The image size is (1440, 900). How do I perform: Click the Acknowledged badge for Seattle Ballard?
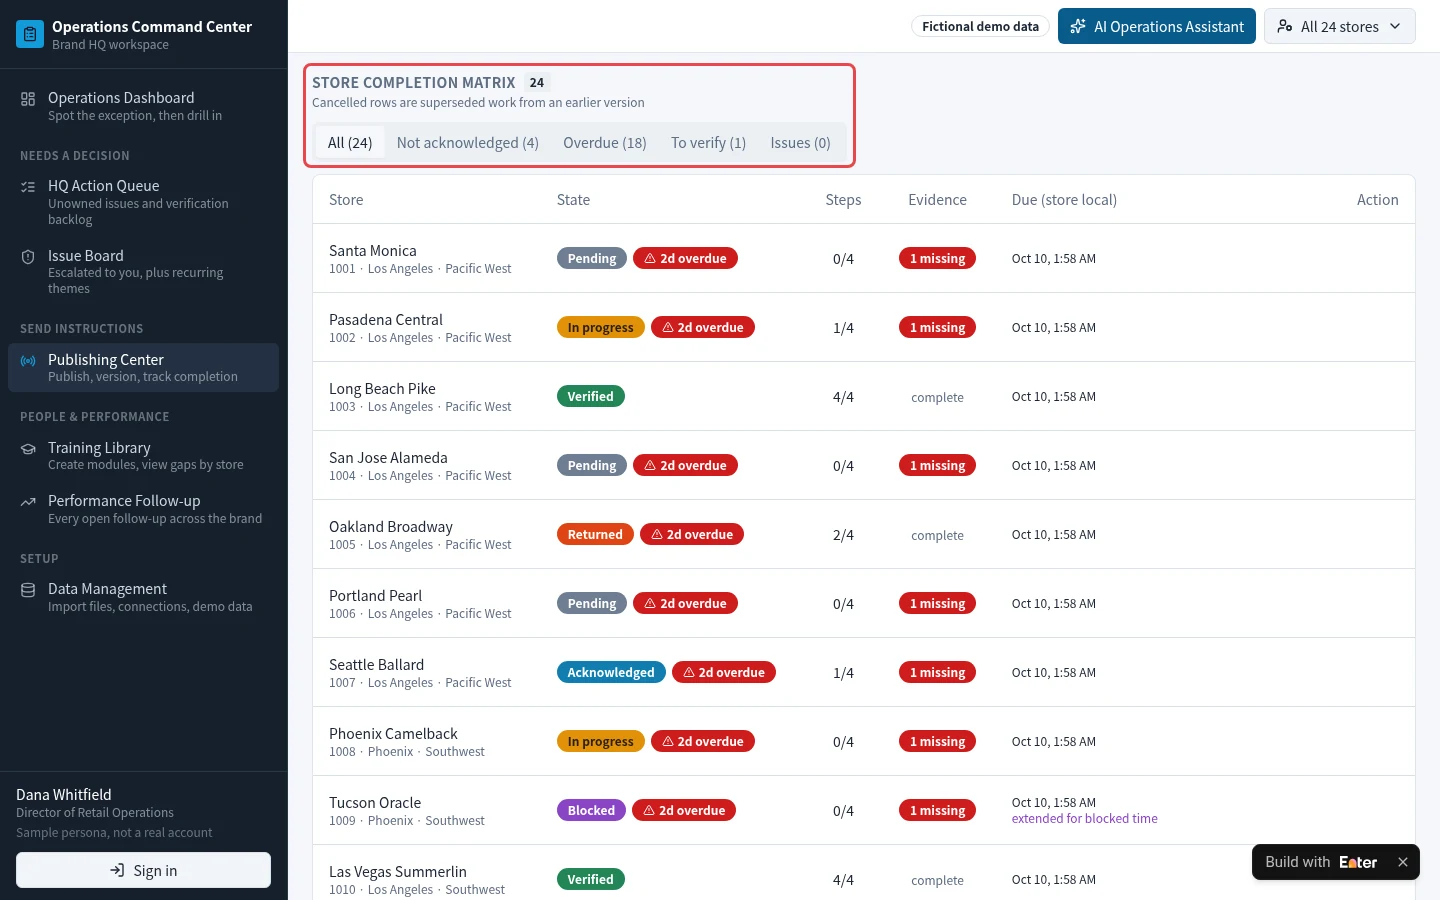611,672
